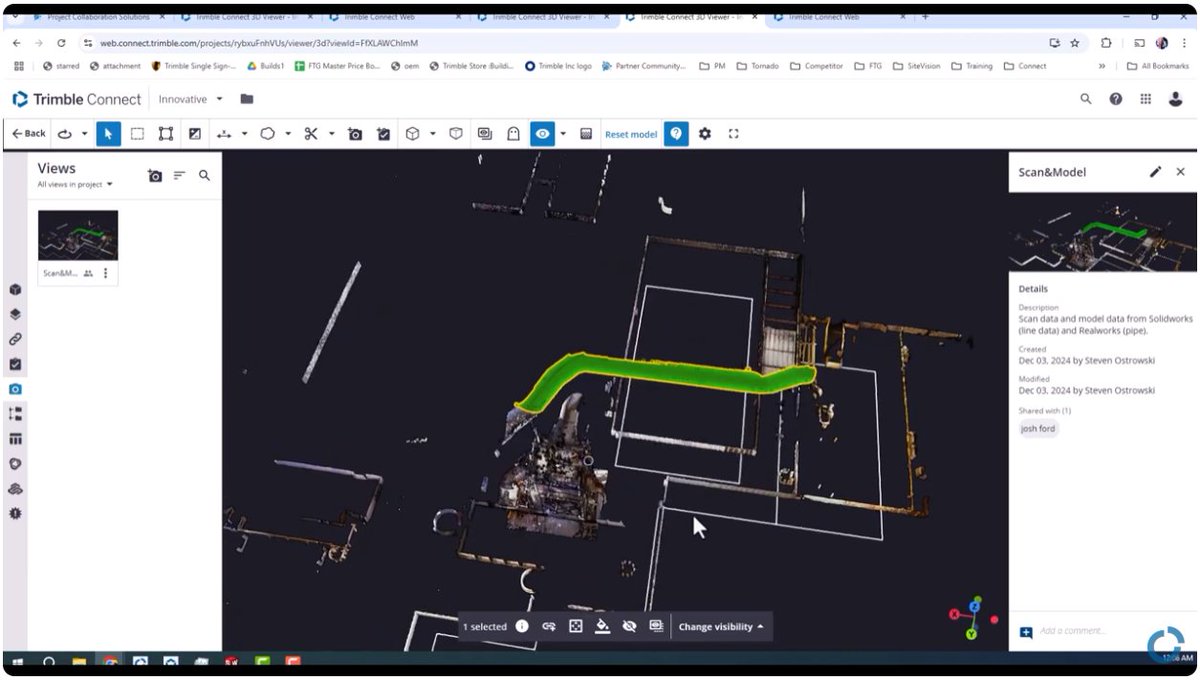Screen dimensions: 1200x680
Task: Open viewer settings gear
Action: click(705, 133)
